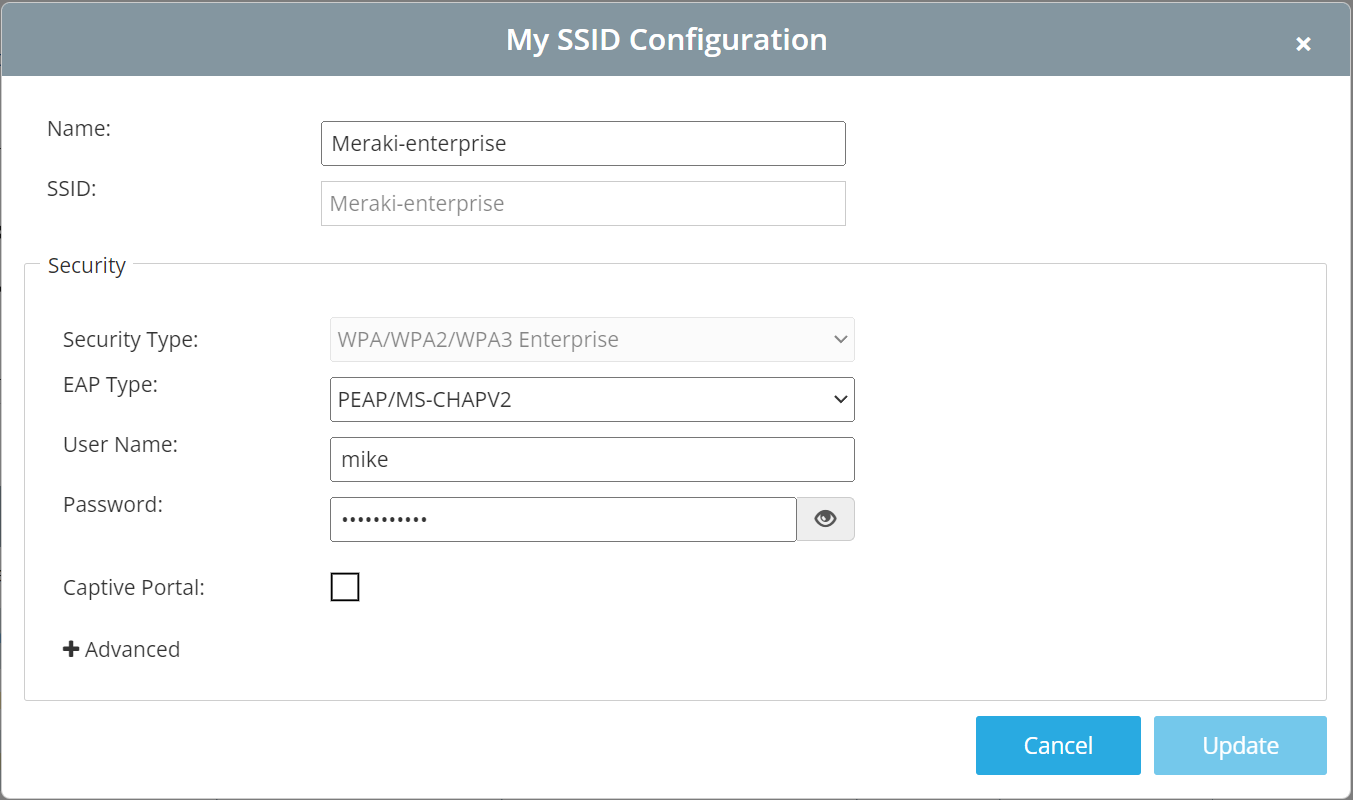1353x800 pixels.
Task: Click the User Name label
Action: tap(120, 445)
